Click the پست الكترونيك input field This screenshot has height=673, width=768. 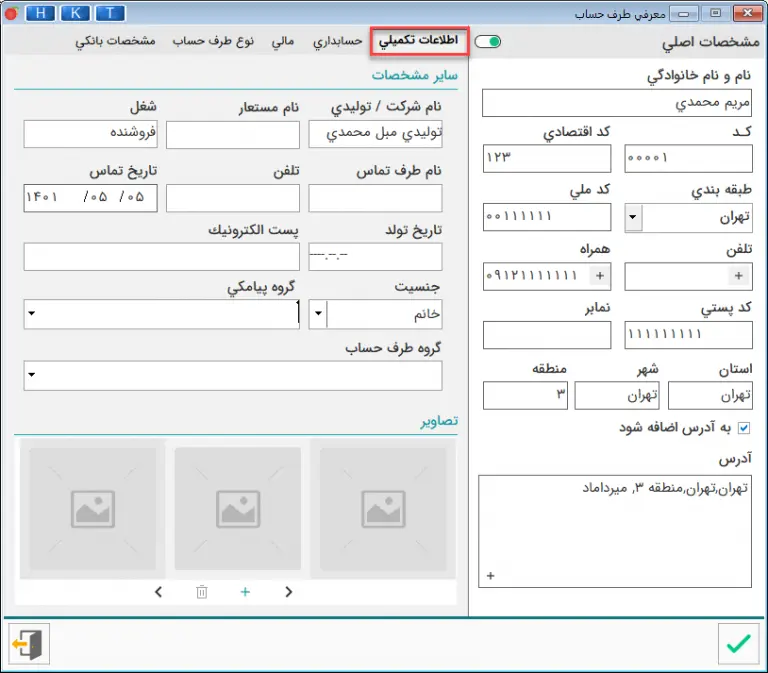pyautogui.click(x=161, y=257)
